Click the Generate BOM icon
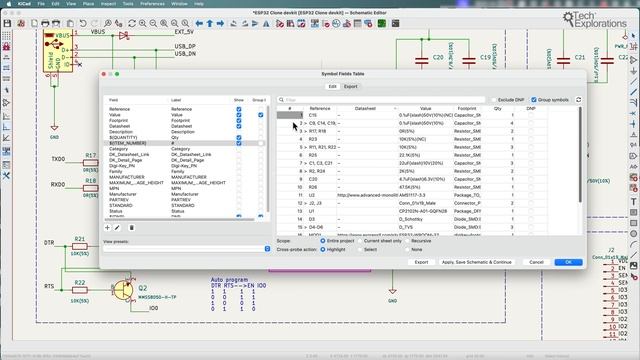 coord(368,24)
